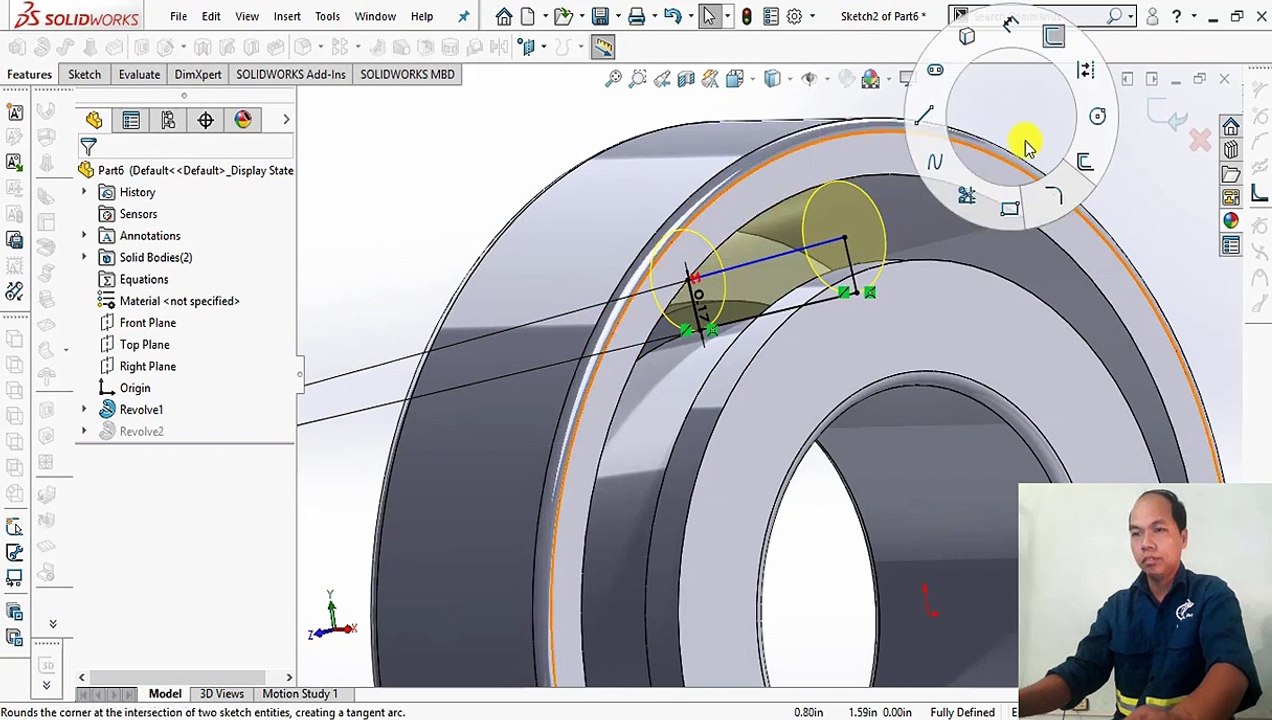The image size is (1272, 720).
Task: Choose the Straight Slot tool in shortcut ring
Action: tap(935, 70)
